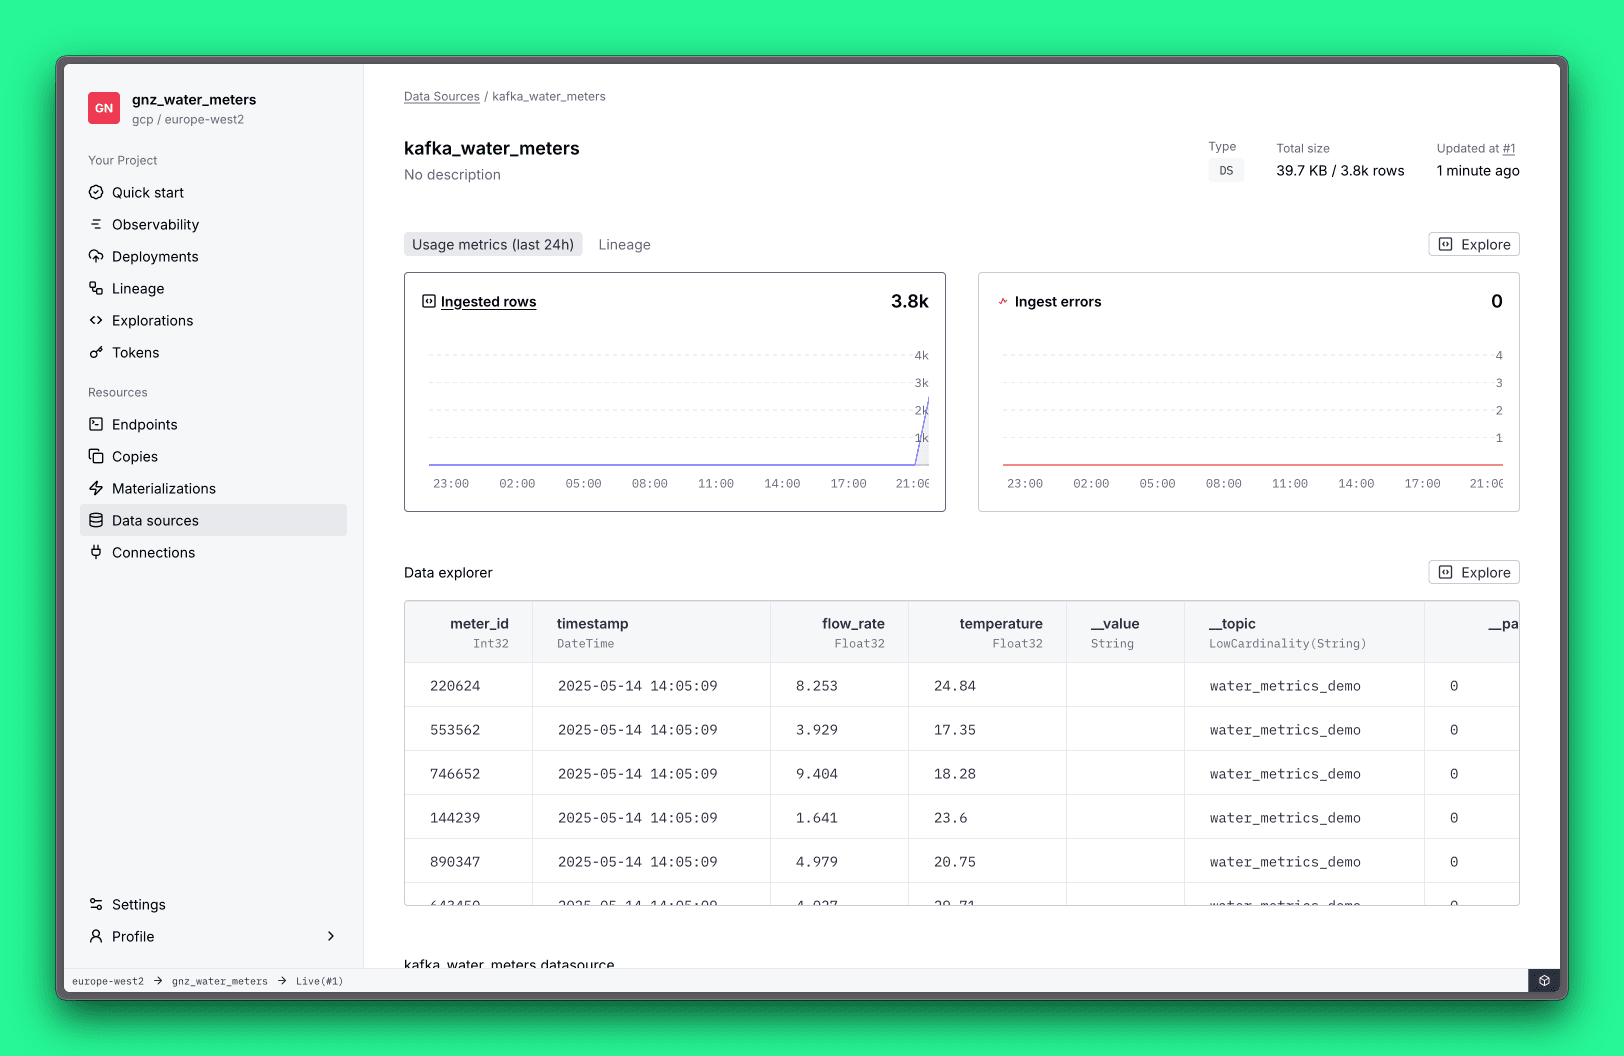Open the Ingested rows chart link
The height and width of the screenshot is (1056, 1624).
(x=488, y=302)
